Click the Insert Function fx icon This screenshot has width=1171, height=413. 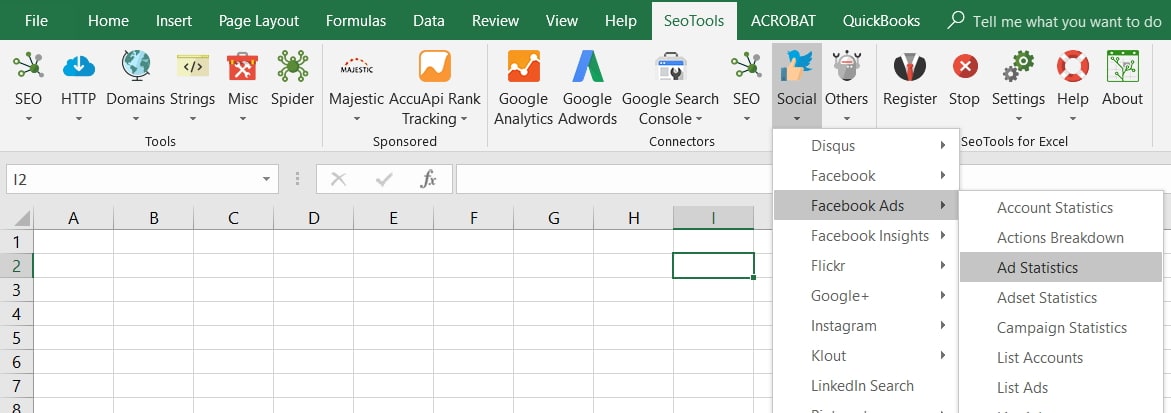click(429, 179)
